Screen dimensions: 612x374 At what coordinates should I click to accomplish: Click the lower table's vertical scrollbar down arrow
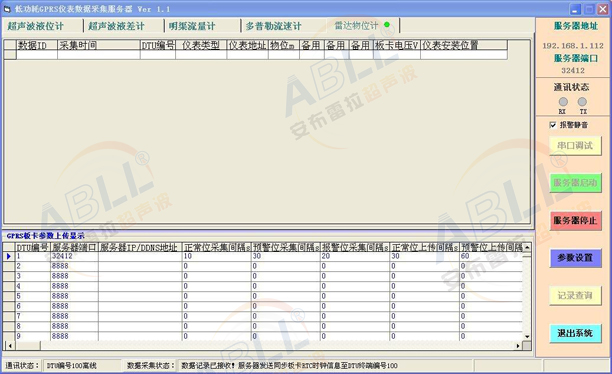[x=527, y=337]
